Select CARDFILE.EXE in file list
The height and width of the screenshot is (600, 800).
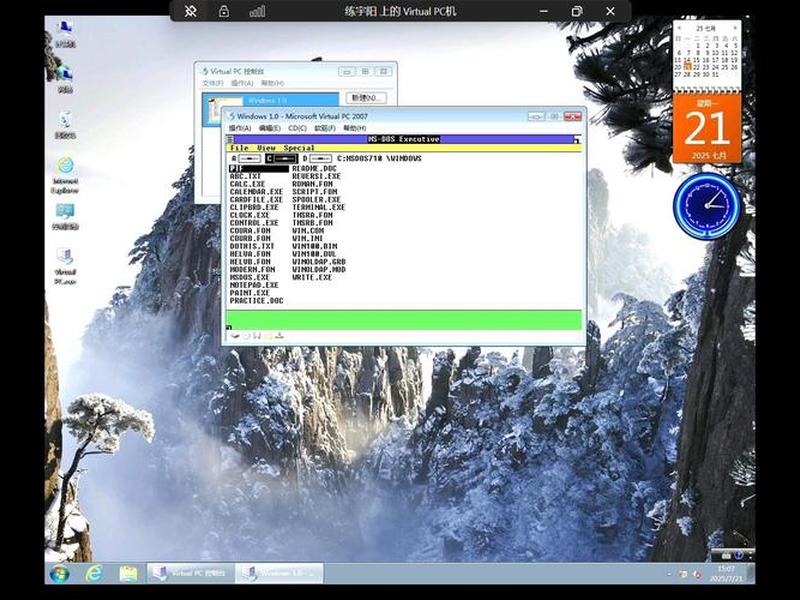(x=256, y=199)
